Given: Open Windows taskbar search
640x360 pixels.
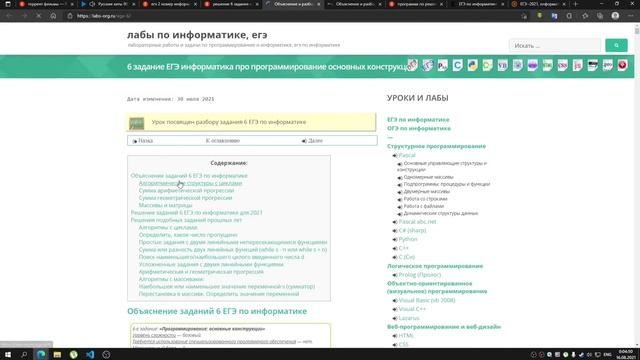Looking at the screenshot, I should tap(24, 354).
